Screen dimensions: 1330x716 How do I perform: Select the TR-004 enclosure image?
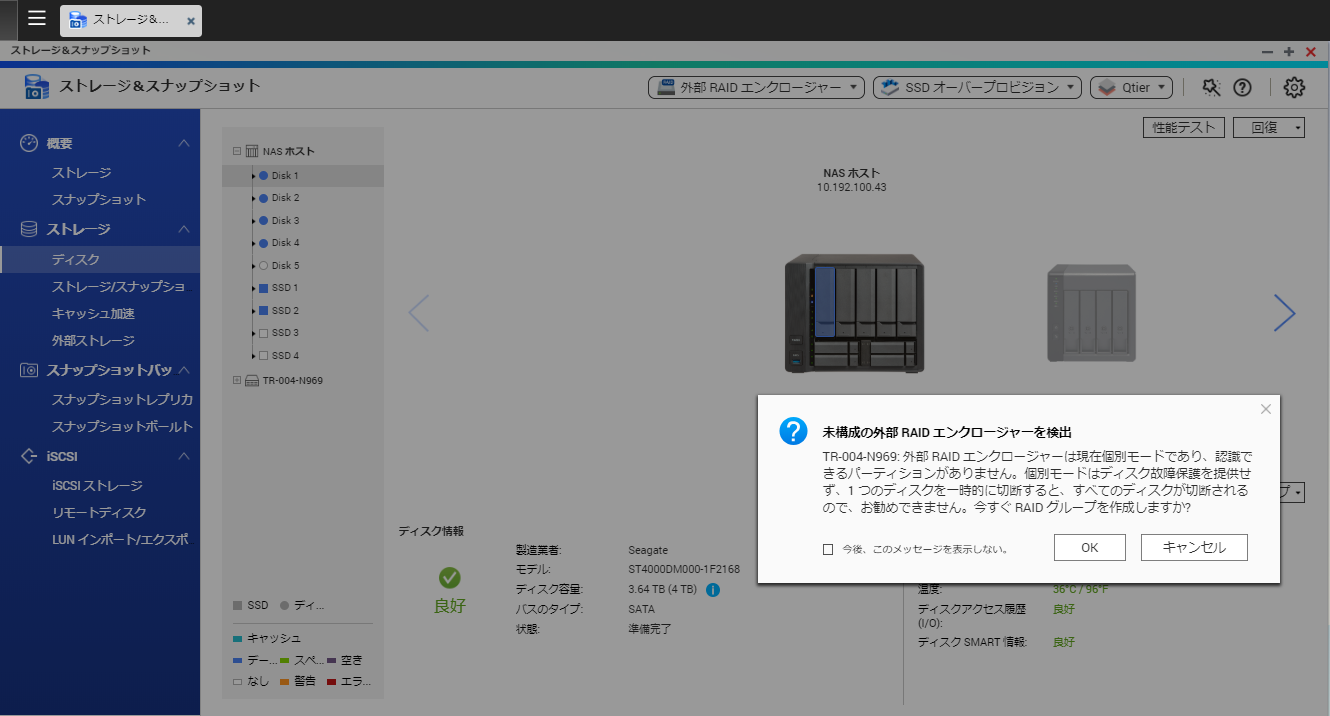click(x=1090, y=314)
